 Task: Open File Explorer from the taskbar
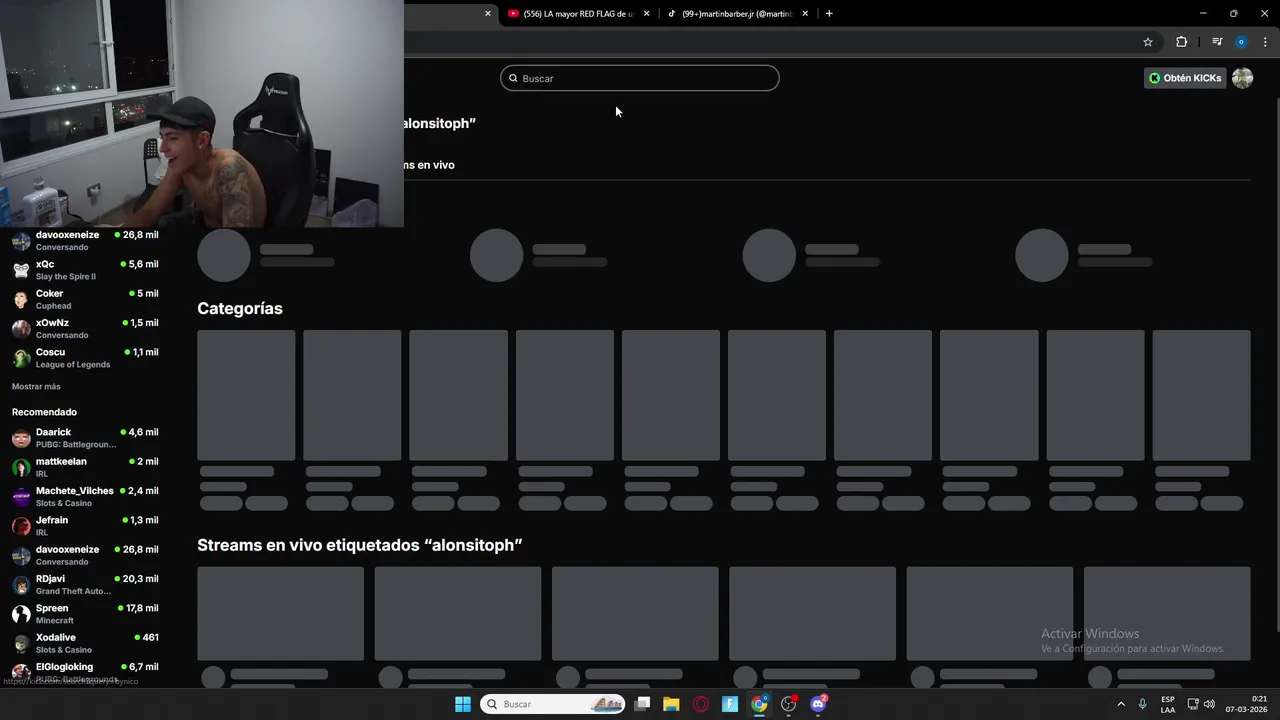pyautogui.click(x=671, y=704)
